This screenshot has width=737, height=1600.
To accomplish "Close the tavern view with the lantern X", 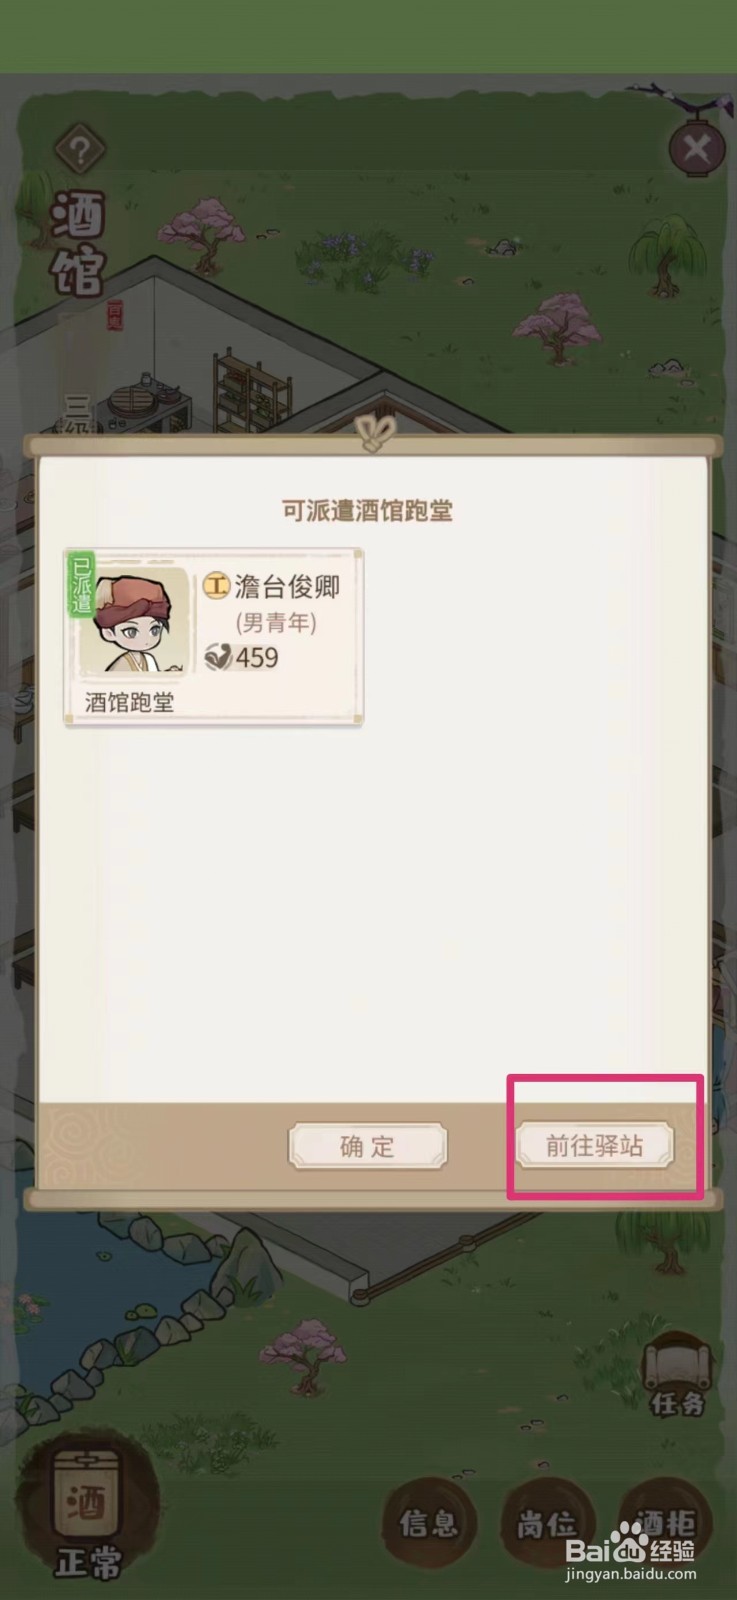I will point(696,150).
